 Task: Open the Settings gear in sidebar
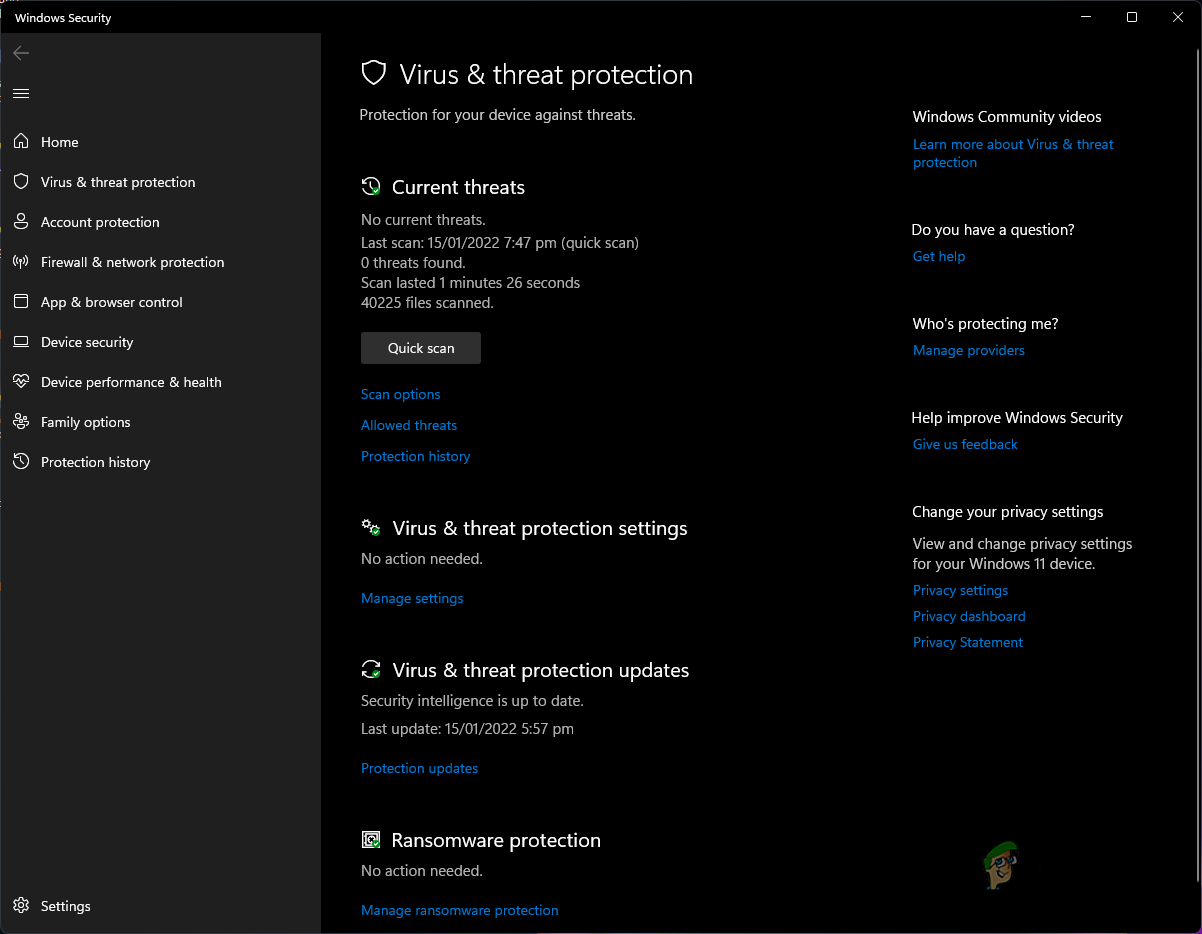[x=21, y=906]
